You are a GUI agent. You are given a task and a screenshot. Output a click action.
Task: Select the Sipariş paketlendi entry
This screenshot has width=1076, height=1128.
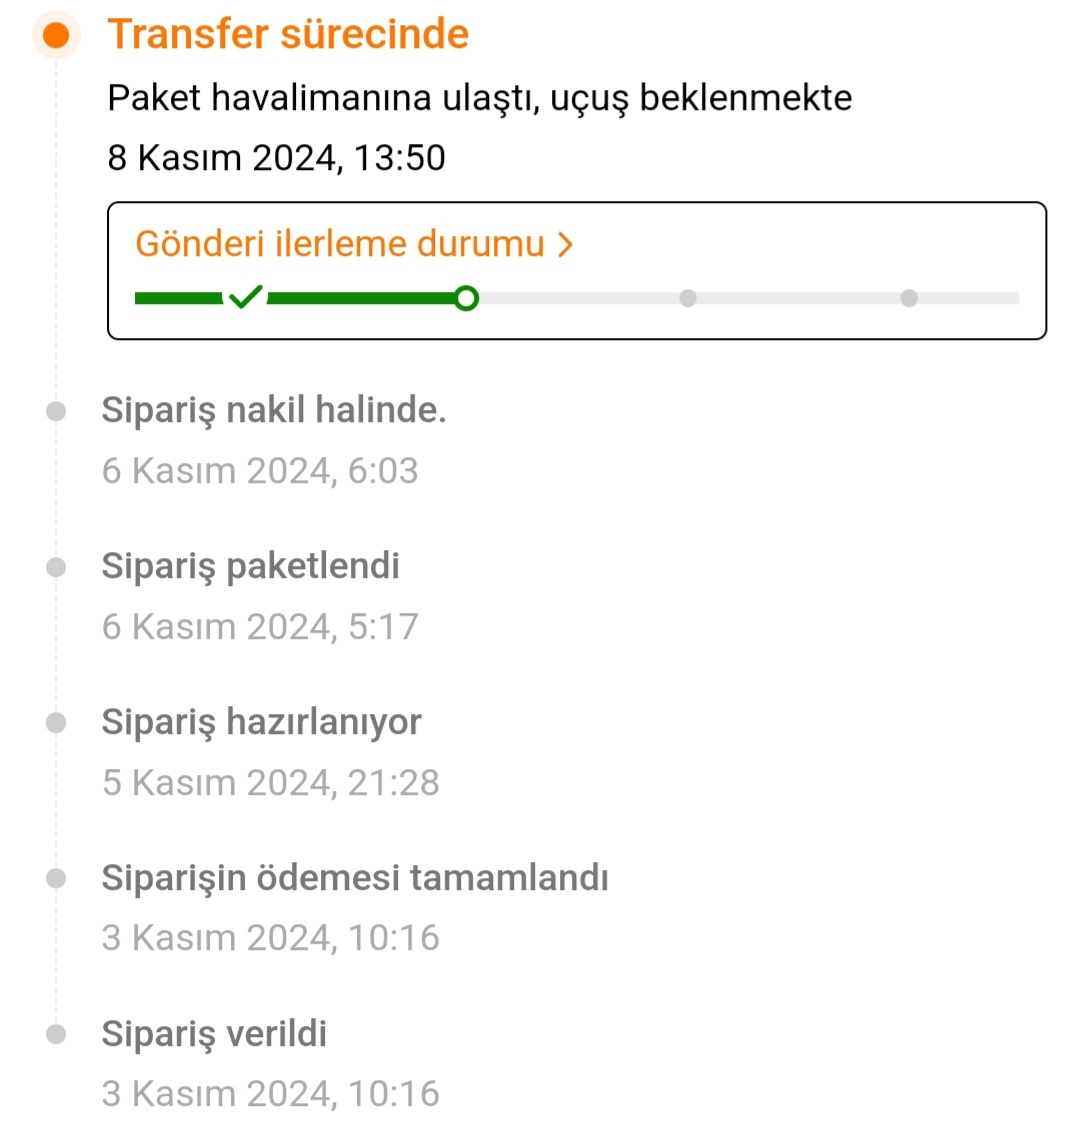[250, 566]
